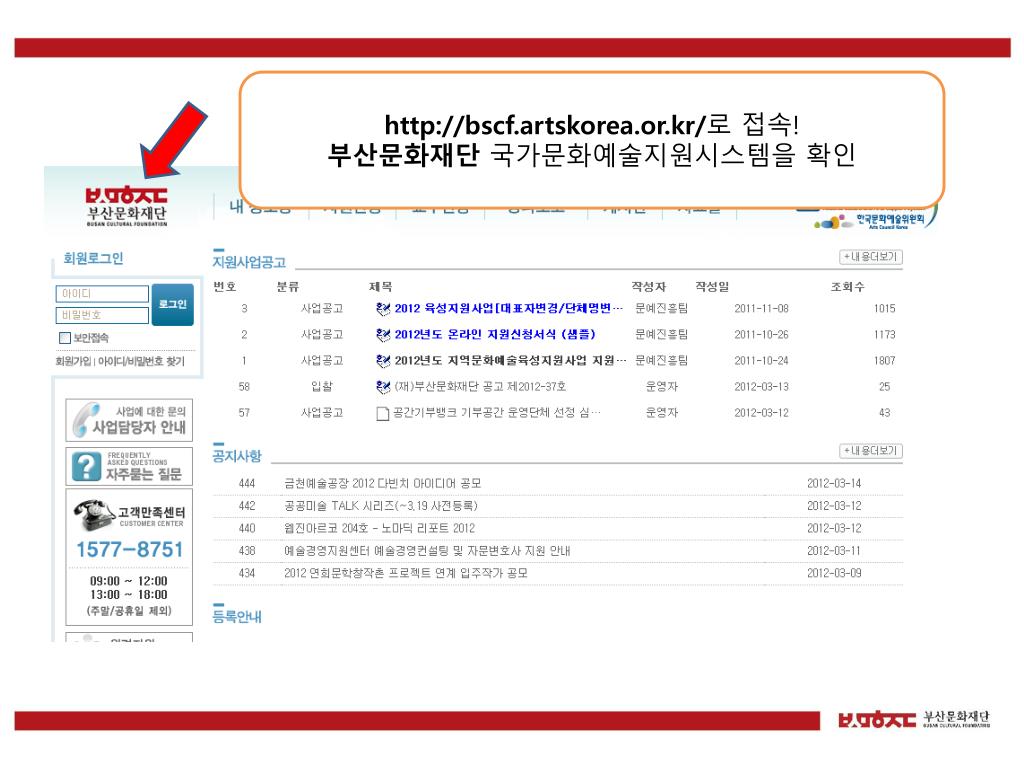Click the icon beside (재)부산문화재단 공고
Screen dimensions: 1024x768
pyautogui.click(x=383, y=387)
